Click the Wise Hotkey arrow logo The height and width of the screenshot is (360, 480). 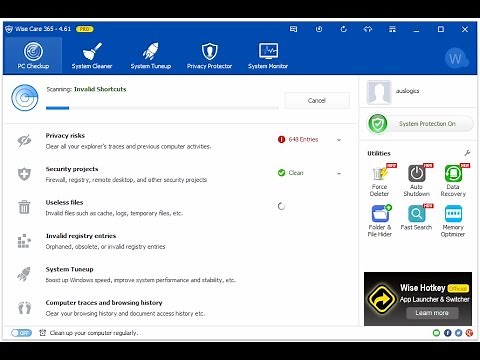[382, 299]
